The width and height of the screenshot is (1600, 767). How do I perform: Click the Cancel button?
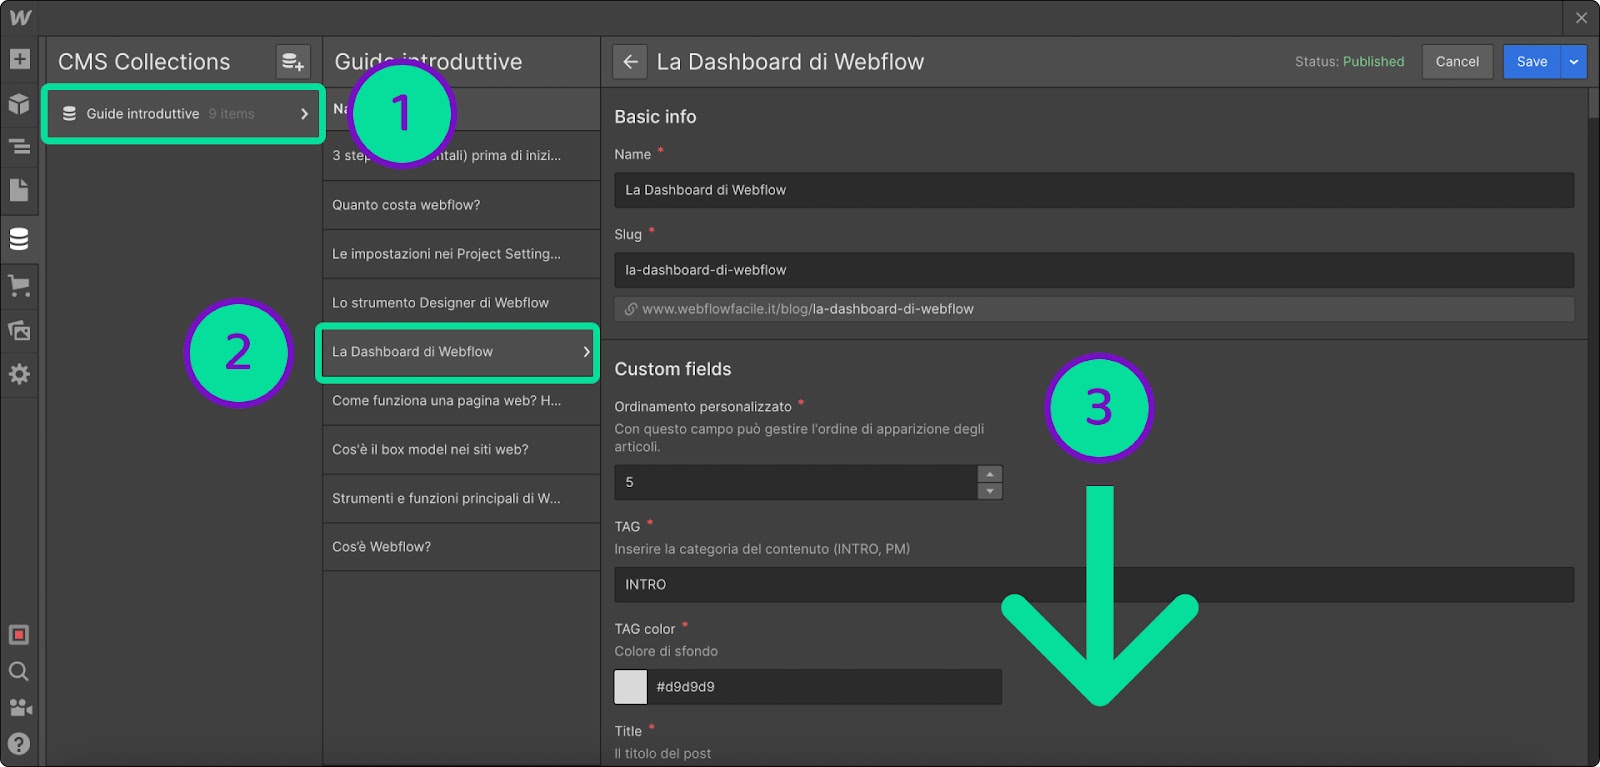pos(1457,62)
